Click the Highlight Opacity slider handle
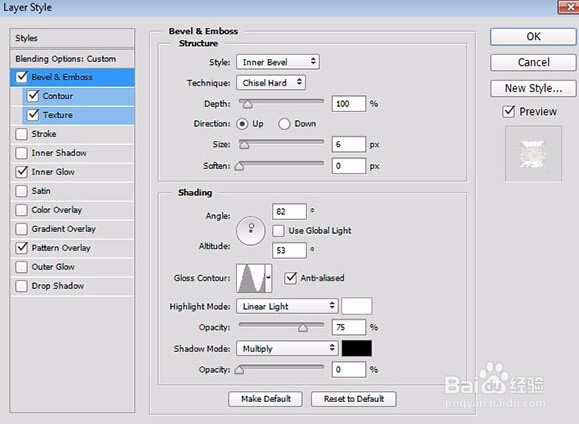Screen dimensions: 579x424 303,328
